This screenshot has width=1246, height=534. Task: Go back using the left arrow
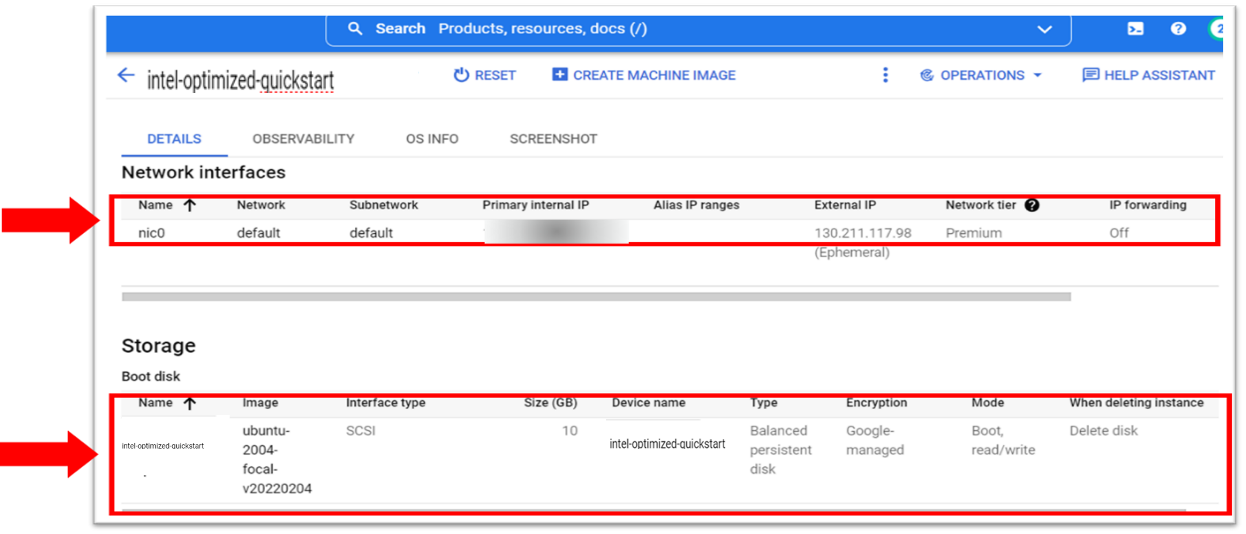coord(126,76)
